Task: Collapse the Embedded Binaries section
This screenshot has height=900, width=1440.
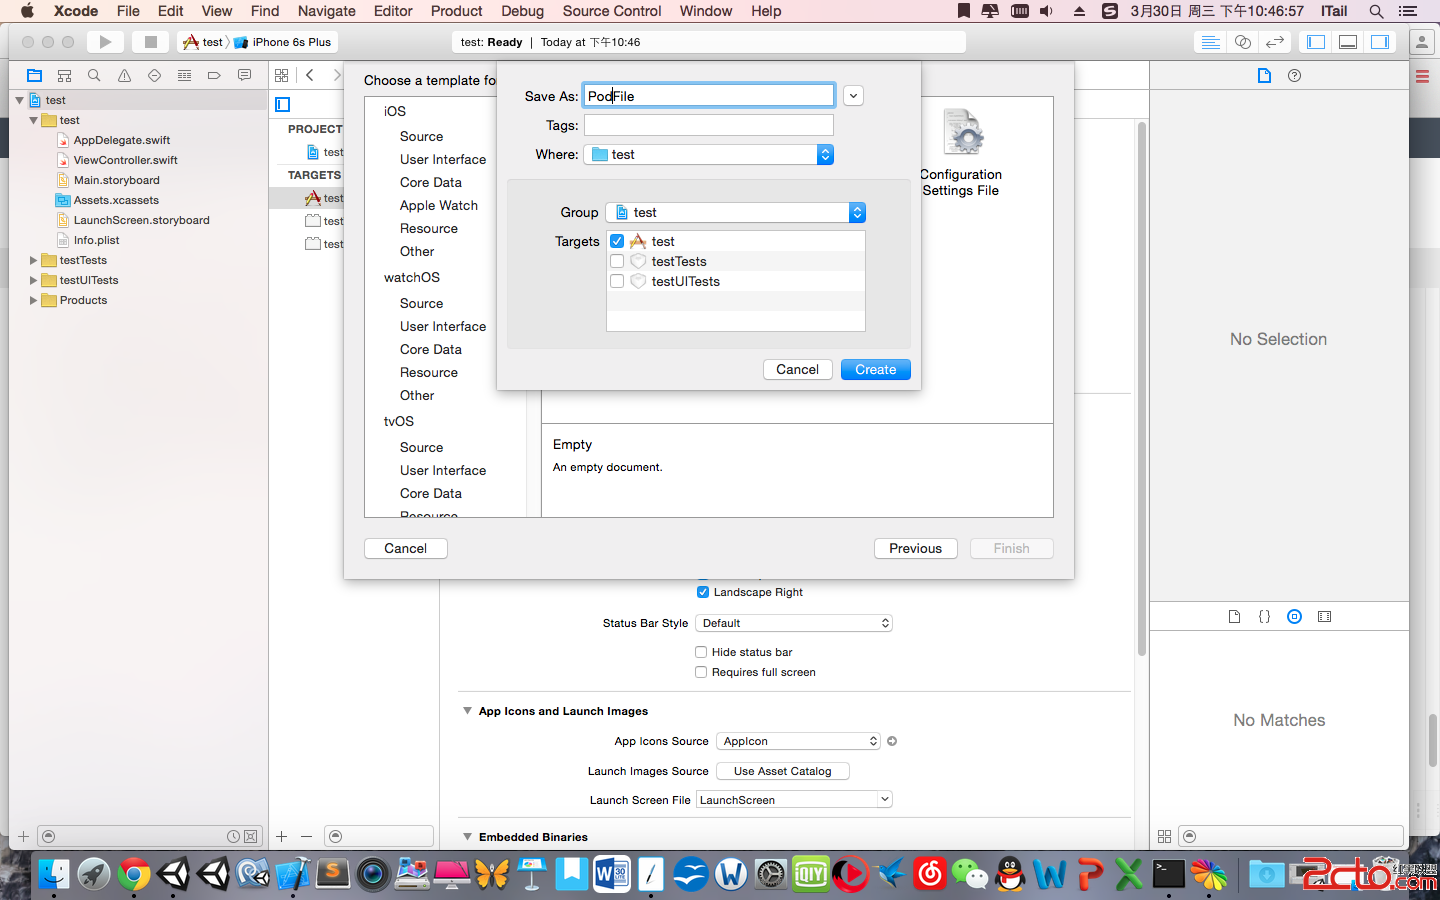Action: 467,837
